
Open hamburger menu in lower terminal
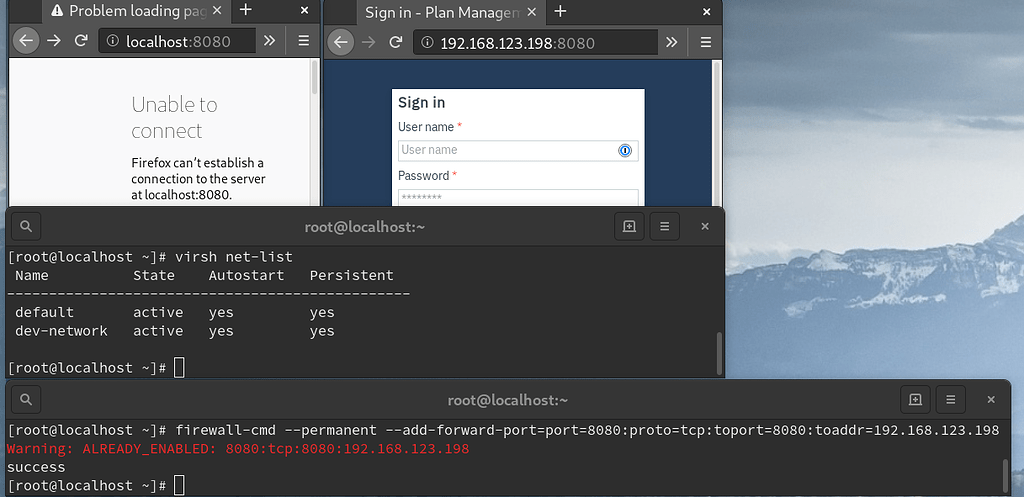[951, 399]
